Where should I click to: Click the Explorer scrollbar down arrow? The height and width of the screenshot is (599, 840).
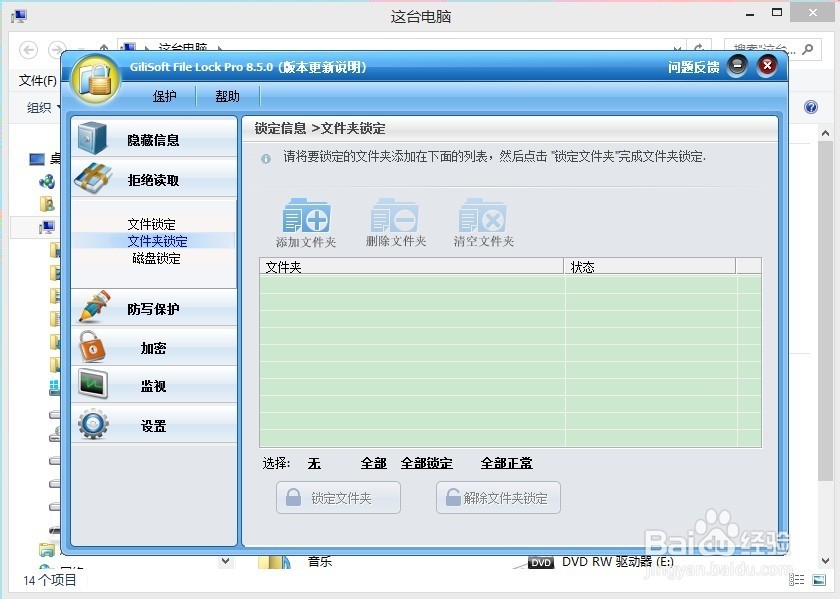click(x=825, y=560)
